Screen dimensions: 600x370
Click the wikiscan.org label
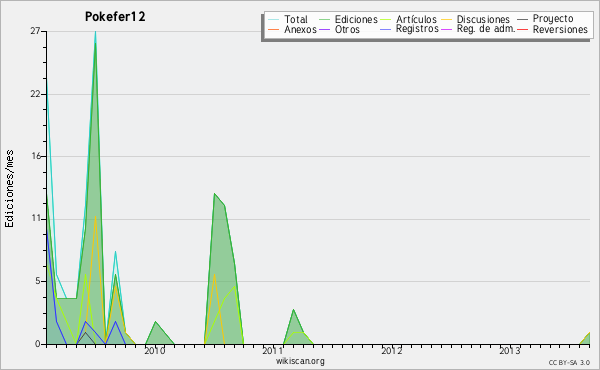[300, 361]
